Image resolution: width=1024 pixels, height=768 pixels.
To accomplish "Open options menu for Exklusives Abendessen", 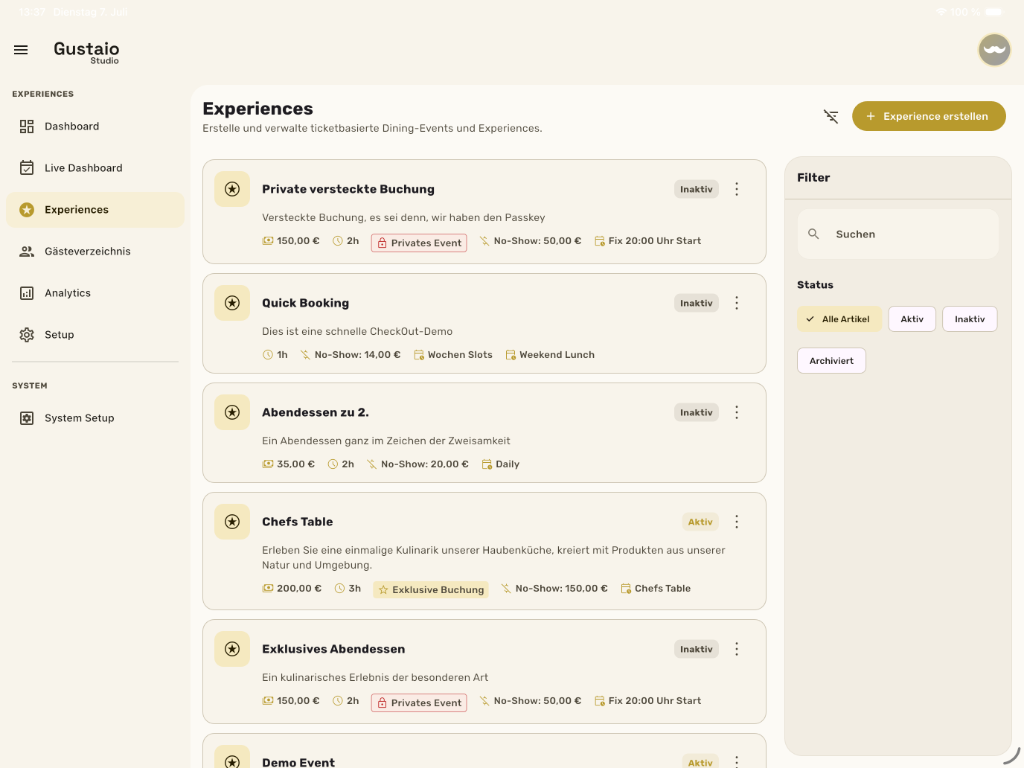I will [737, 649].
